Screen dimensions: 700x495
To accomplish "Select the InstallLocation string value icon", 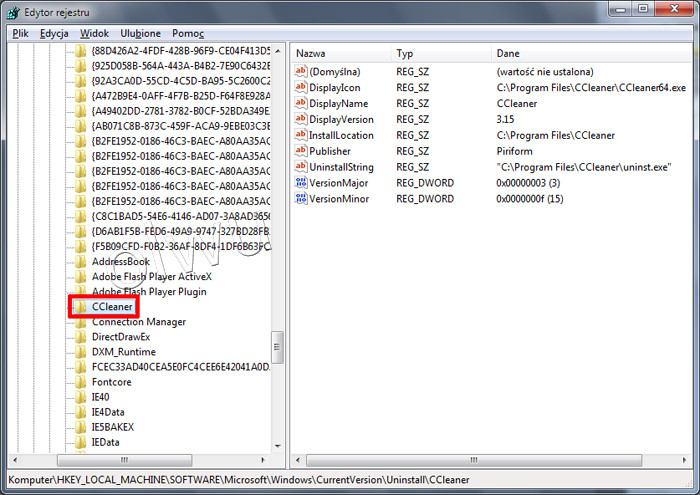I will click(x=301, y=135).
